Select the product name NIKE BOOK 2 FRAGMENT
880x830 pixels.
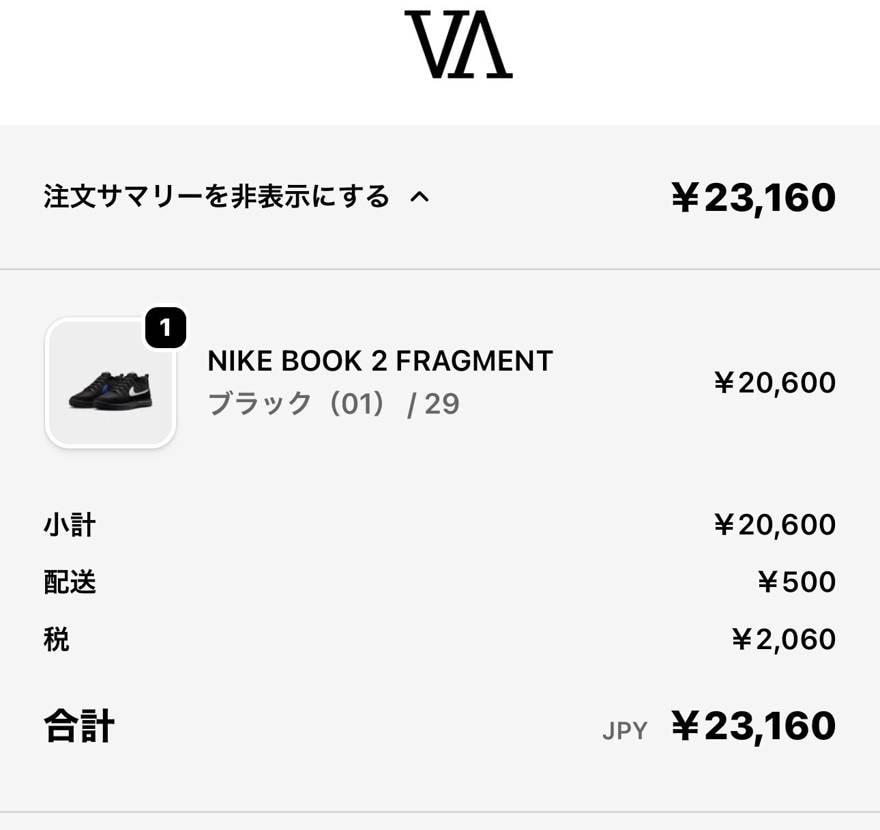tap(378, 361)
